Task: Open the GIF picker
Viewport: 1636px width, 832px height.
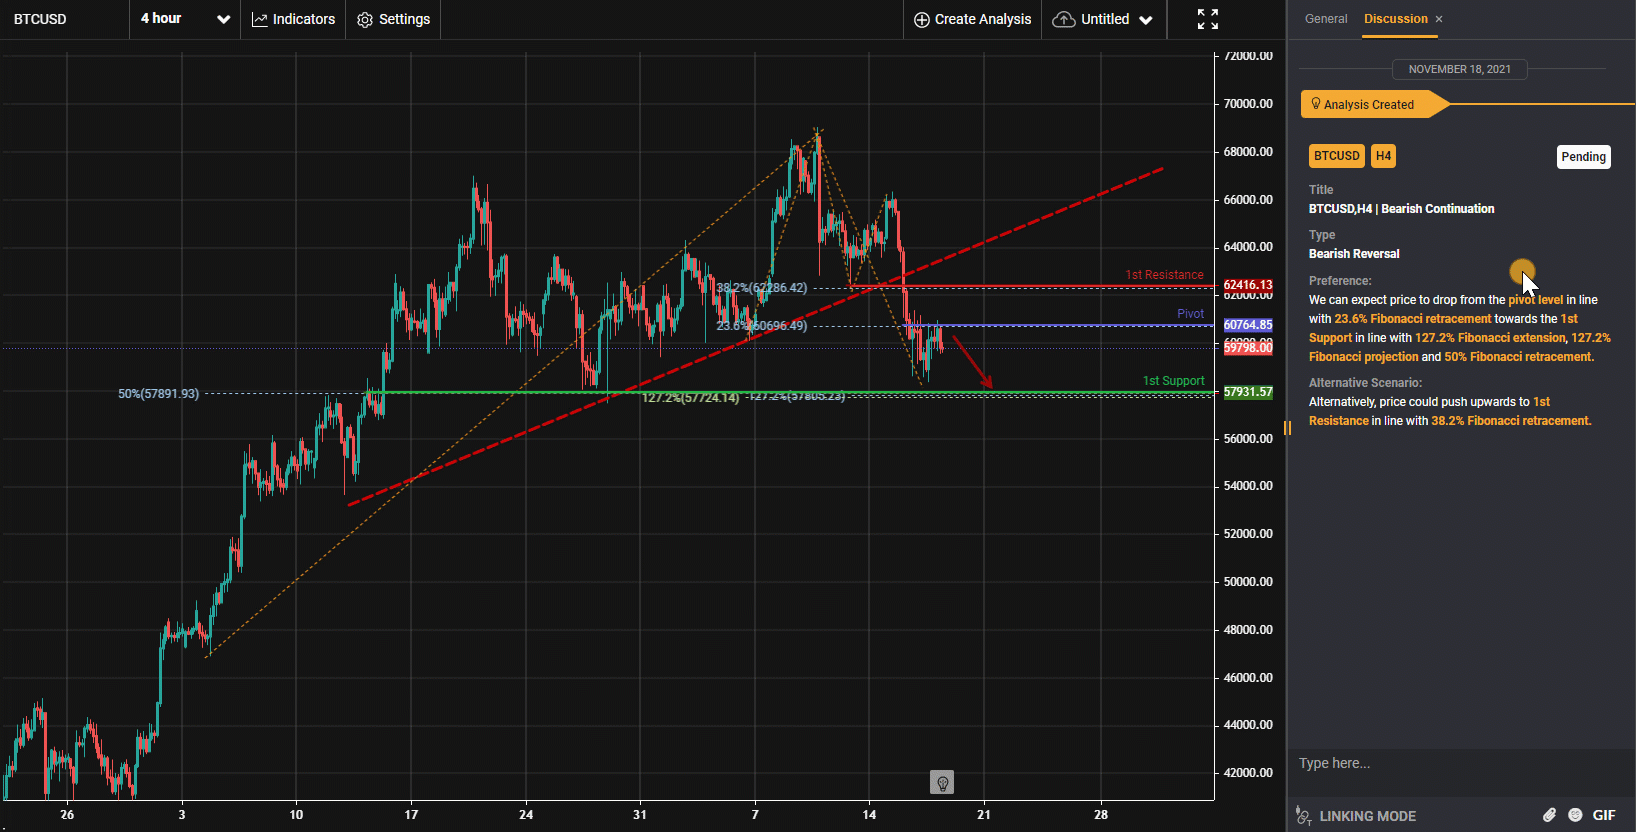Action: (1604, 815)
